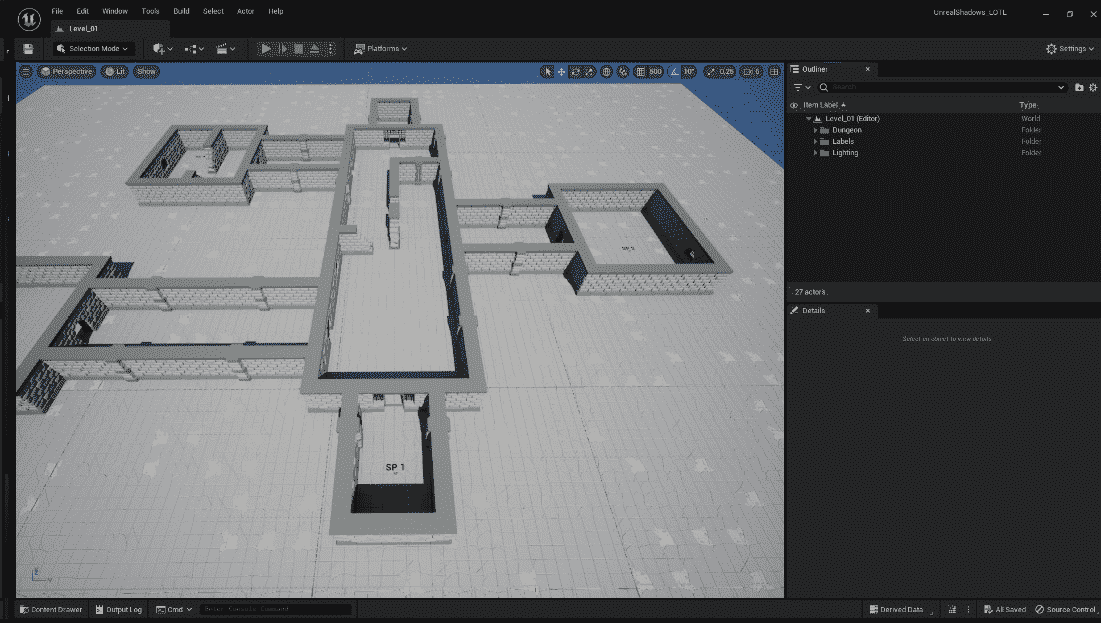This screenshot has width=1101, height=623.
Task: Open the Outliner search history chevron
Action: pyautogui.click(x=1061, y=87)
